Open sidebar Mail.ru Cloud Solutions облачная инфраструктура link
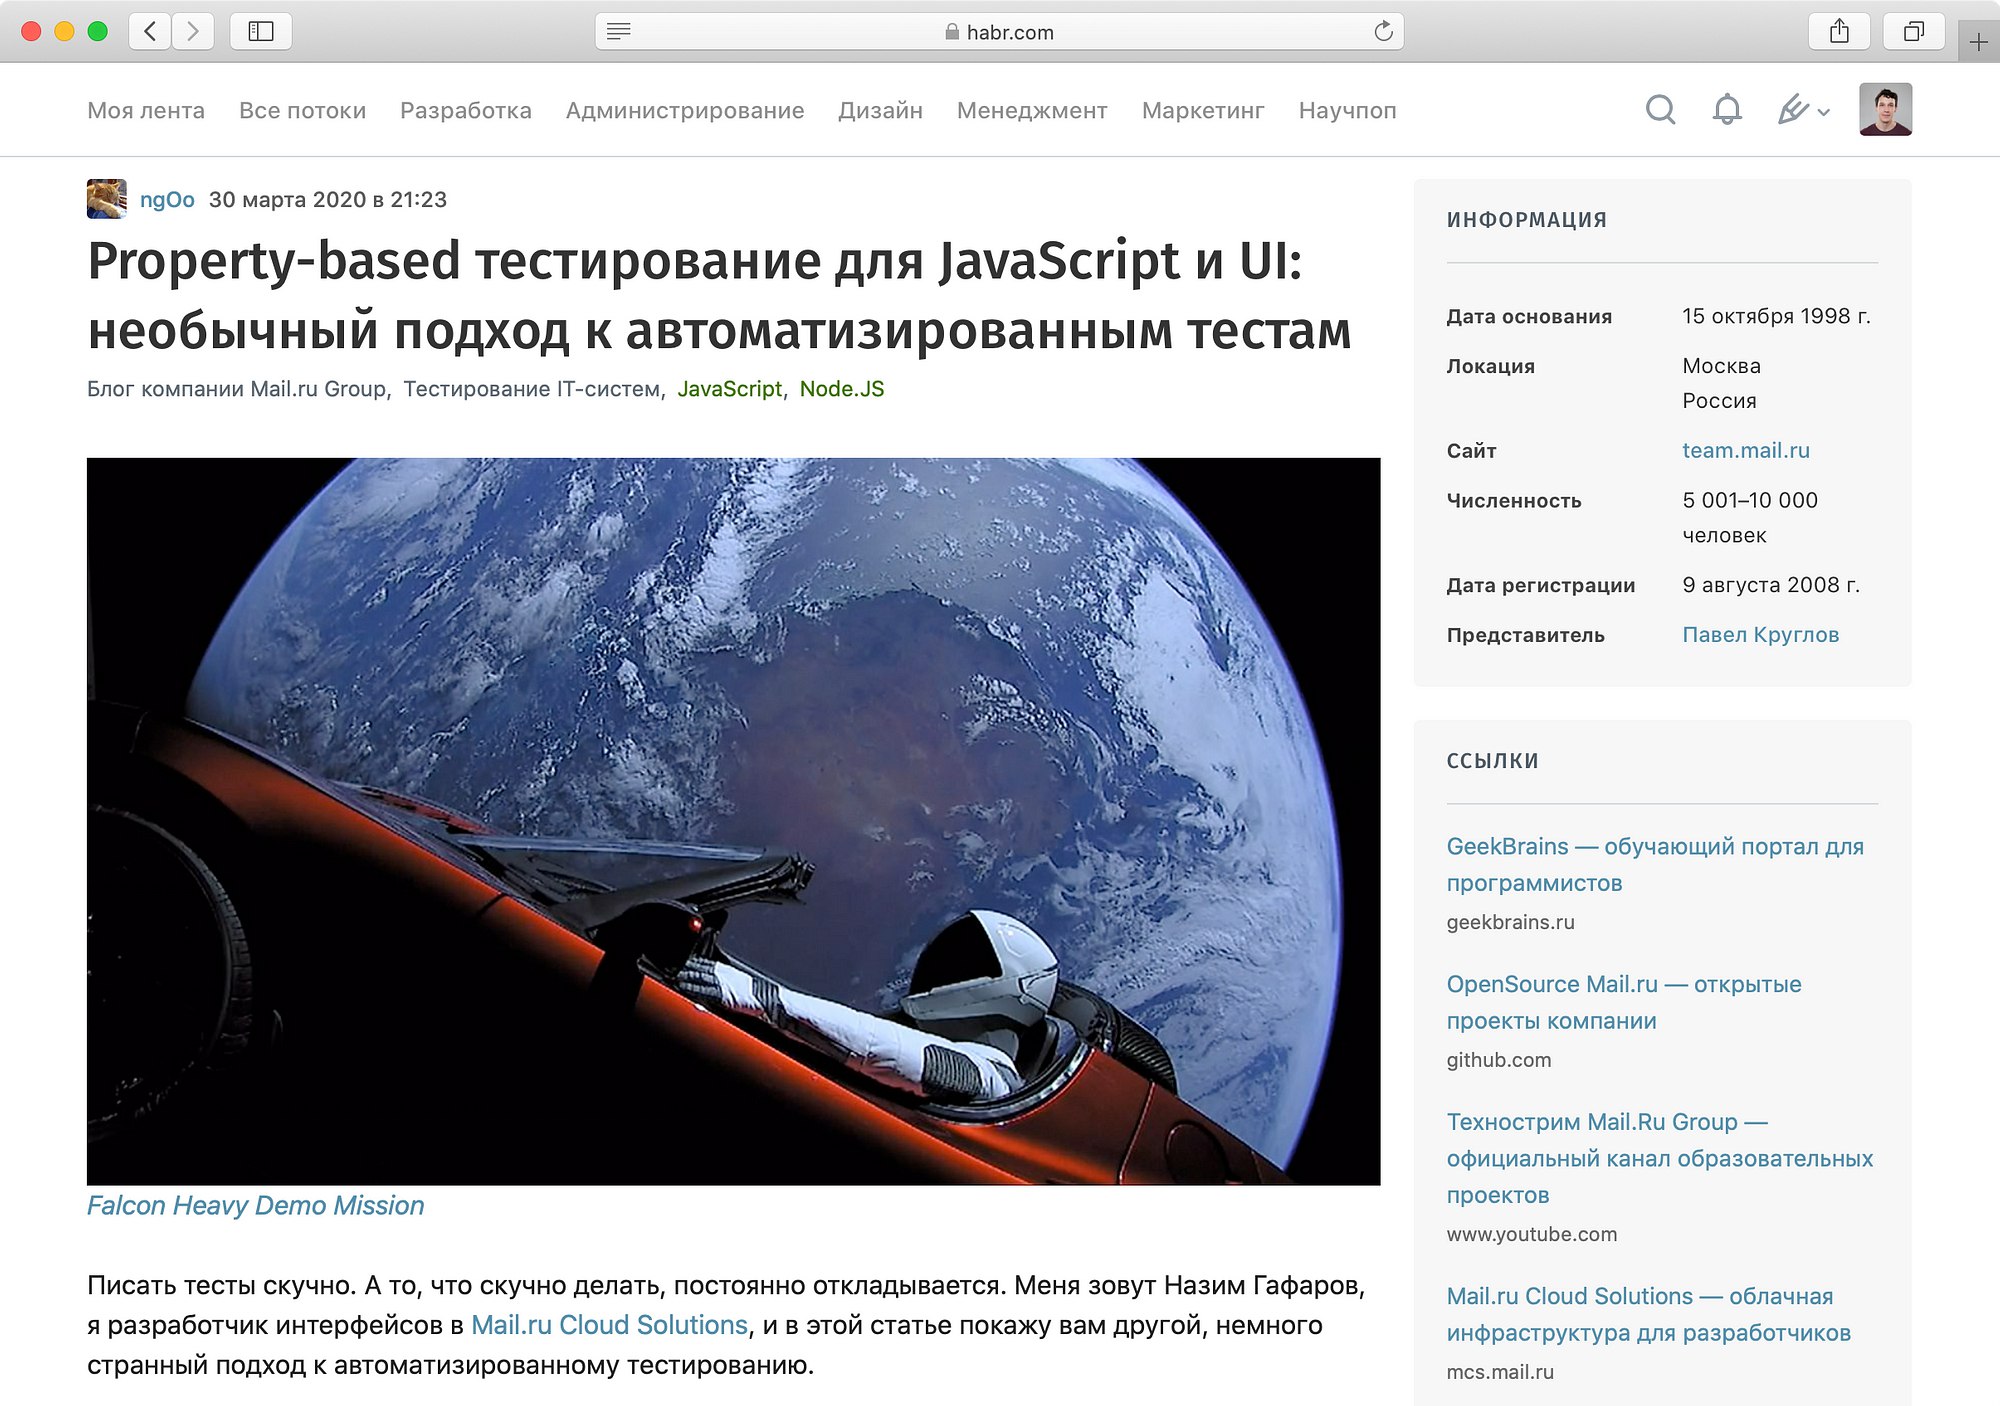Viewport: 2000px width, 1406px height. tap(1648, 1314)
